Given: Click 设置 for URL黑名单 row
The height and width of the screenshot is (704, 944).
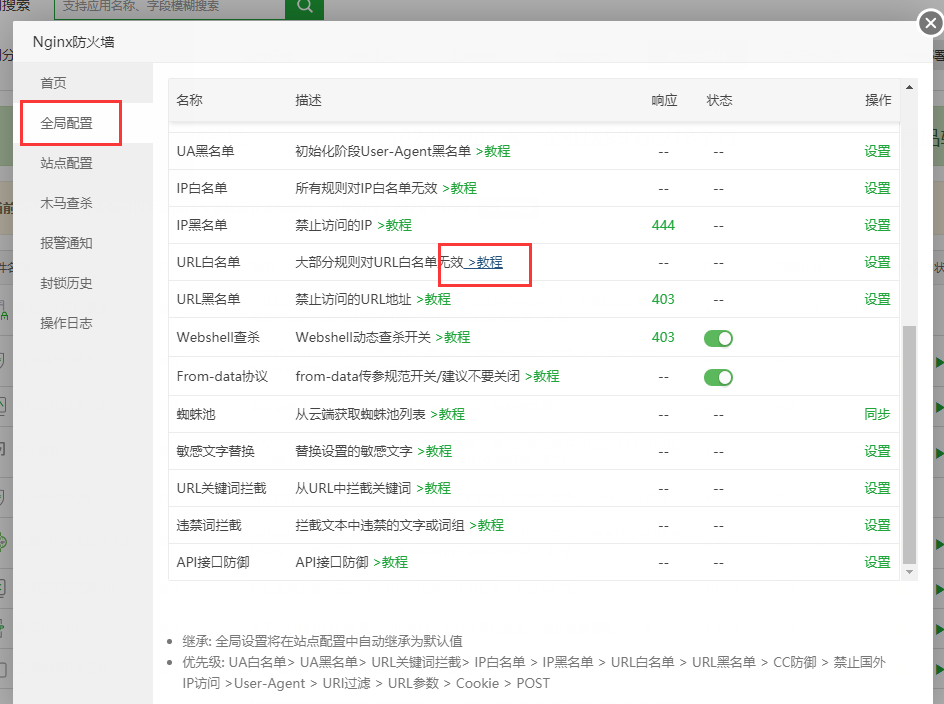Looking at the screenshot, I should coord(877,299).
